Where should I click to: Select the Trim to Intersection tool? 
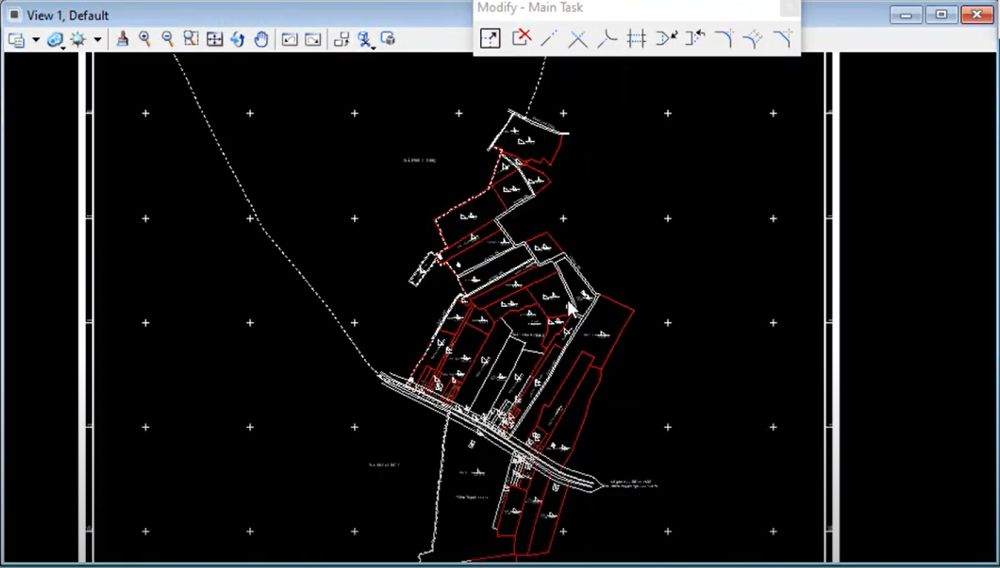(578, 38)
